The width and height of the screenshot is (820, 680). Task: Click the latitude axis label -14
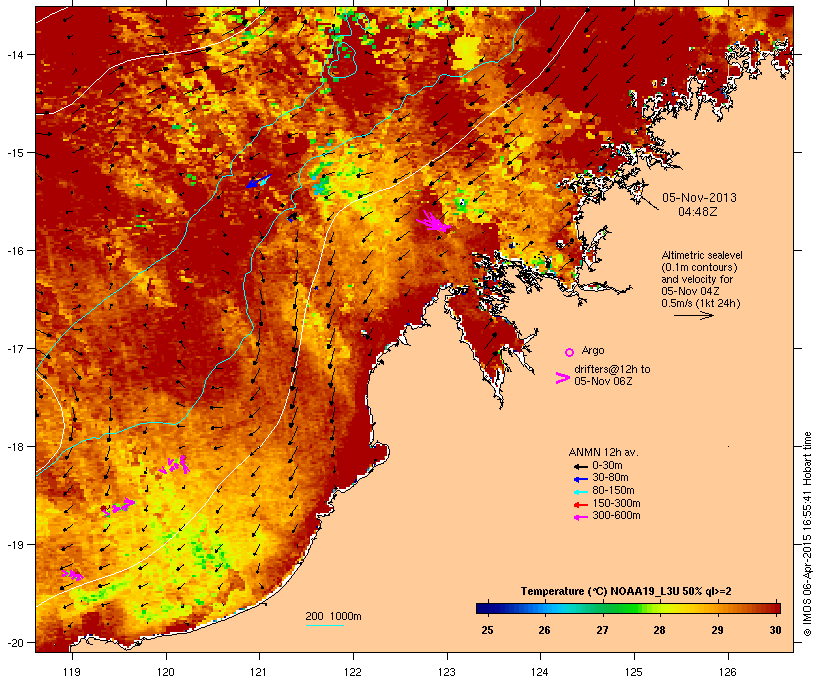coord(14,54)
